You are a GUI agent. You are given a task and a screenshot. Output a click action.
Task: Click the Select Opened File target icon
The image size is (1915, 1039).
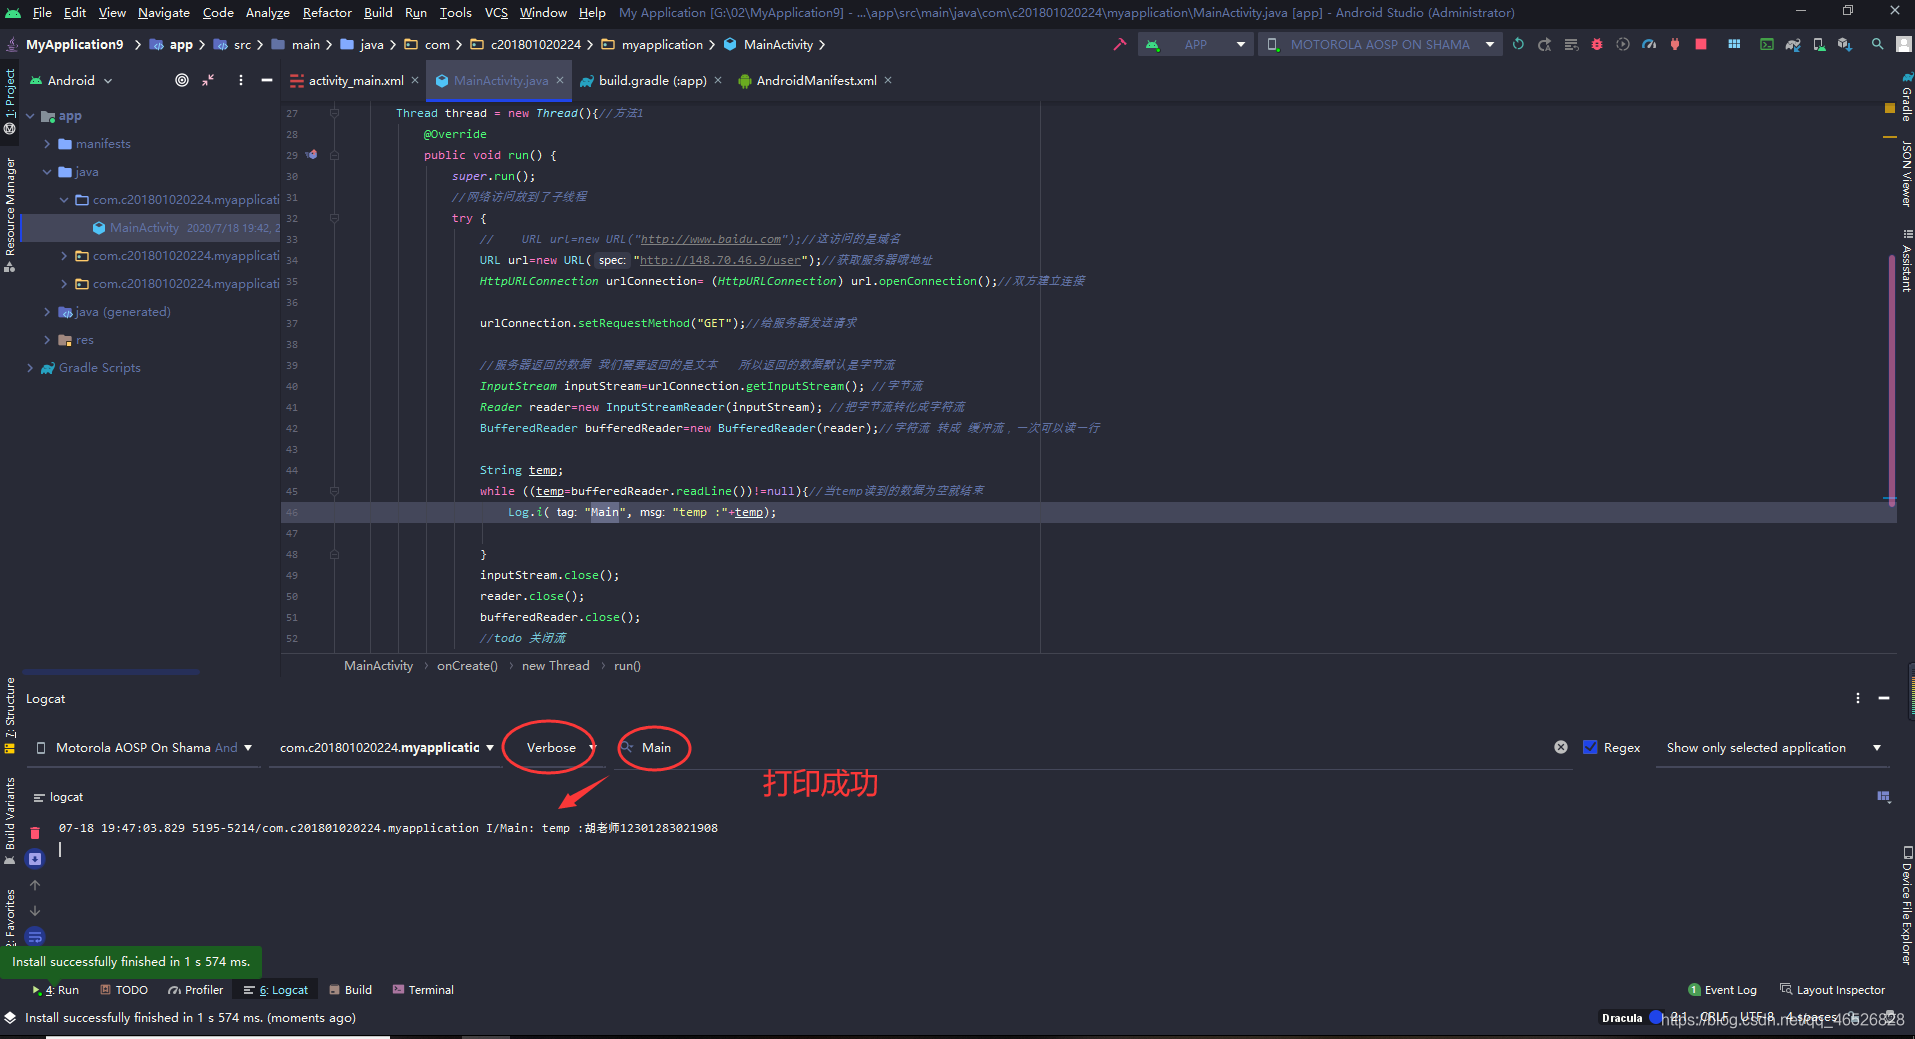point(182,80)
